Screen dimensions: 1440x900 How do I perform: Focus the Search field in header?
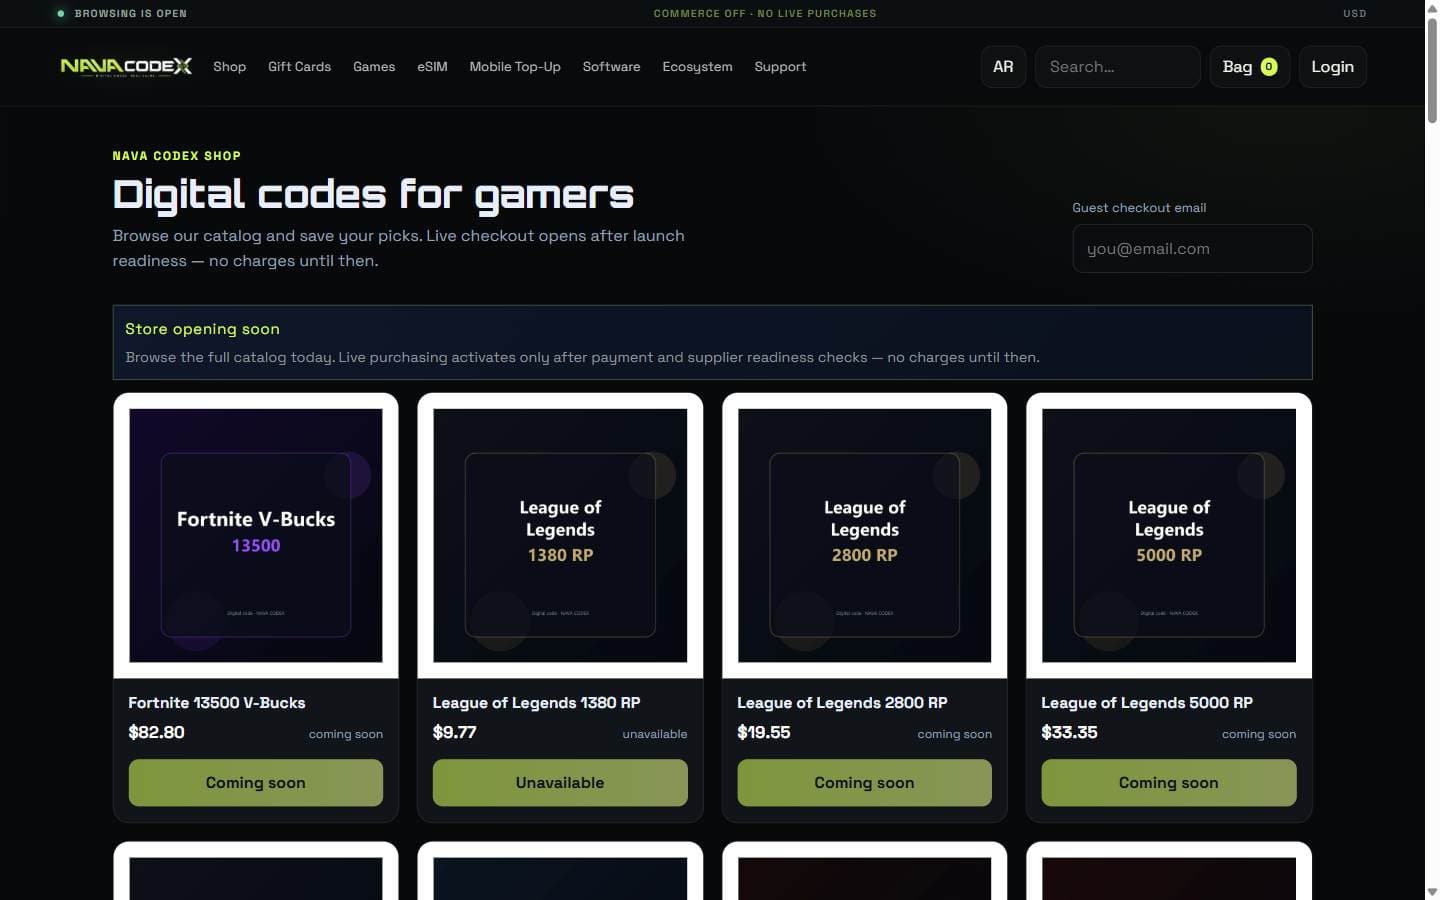click(x=1117, y=67)
